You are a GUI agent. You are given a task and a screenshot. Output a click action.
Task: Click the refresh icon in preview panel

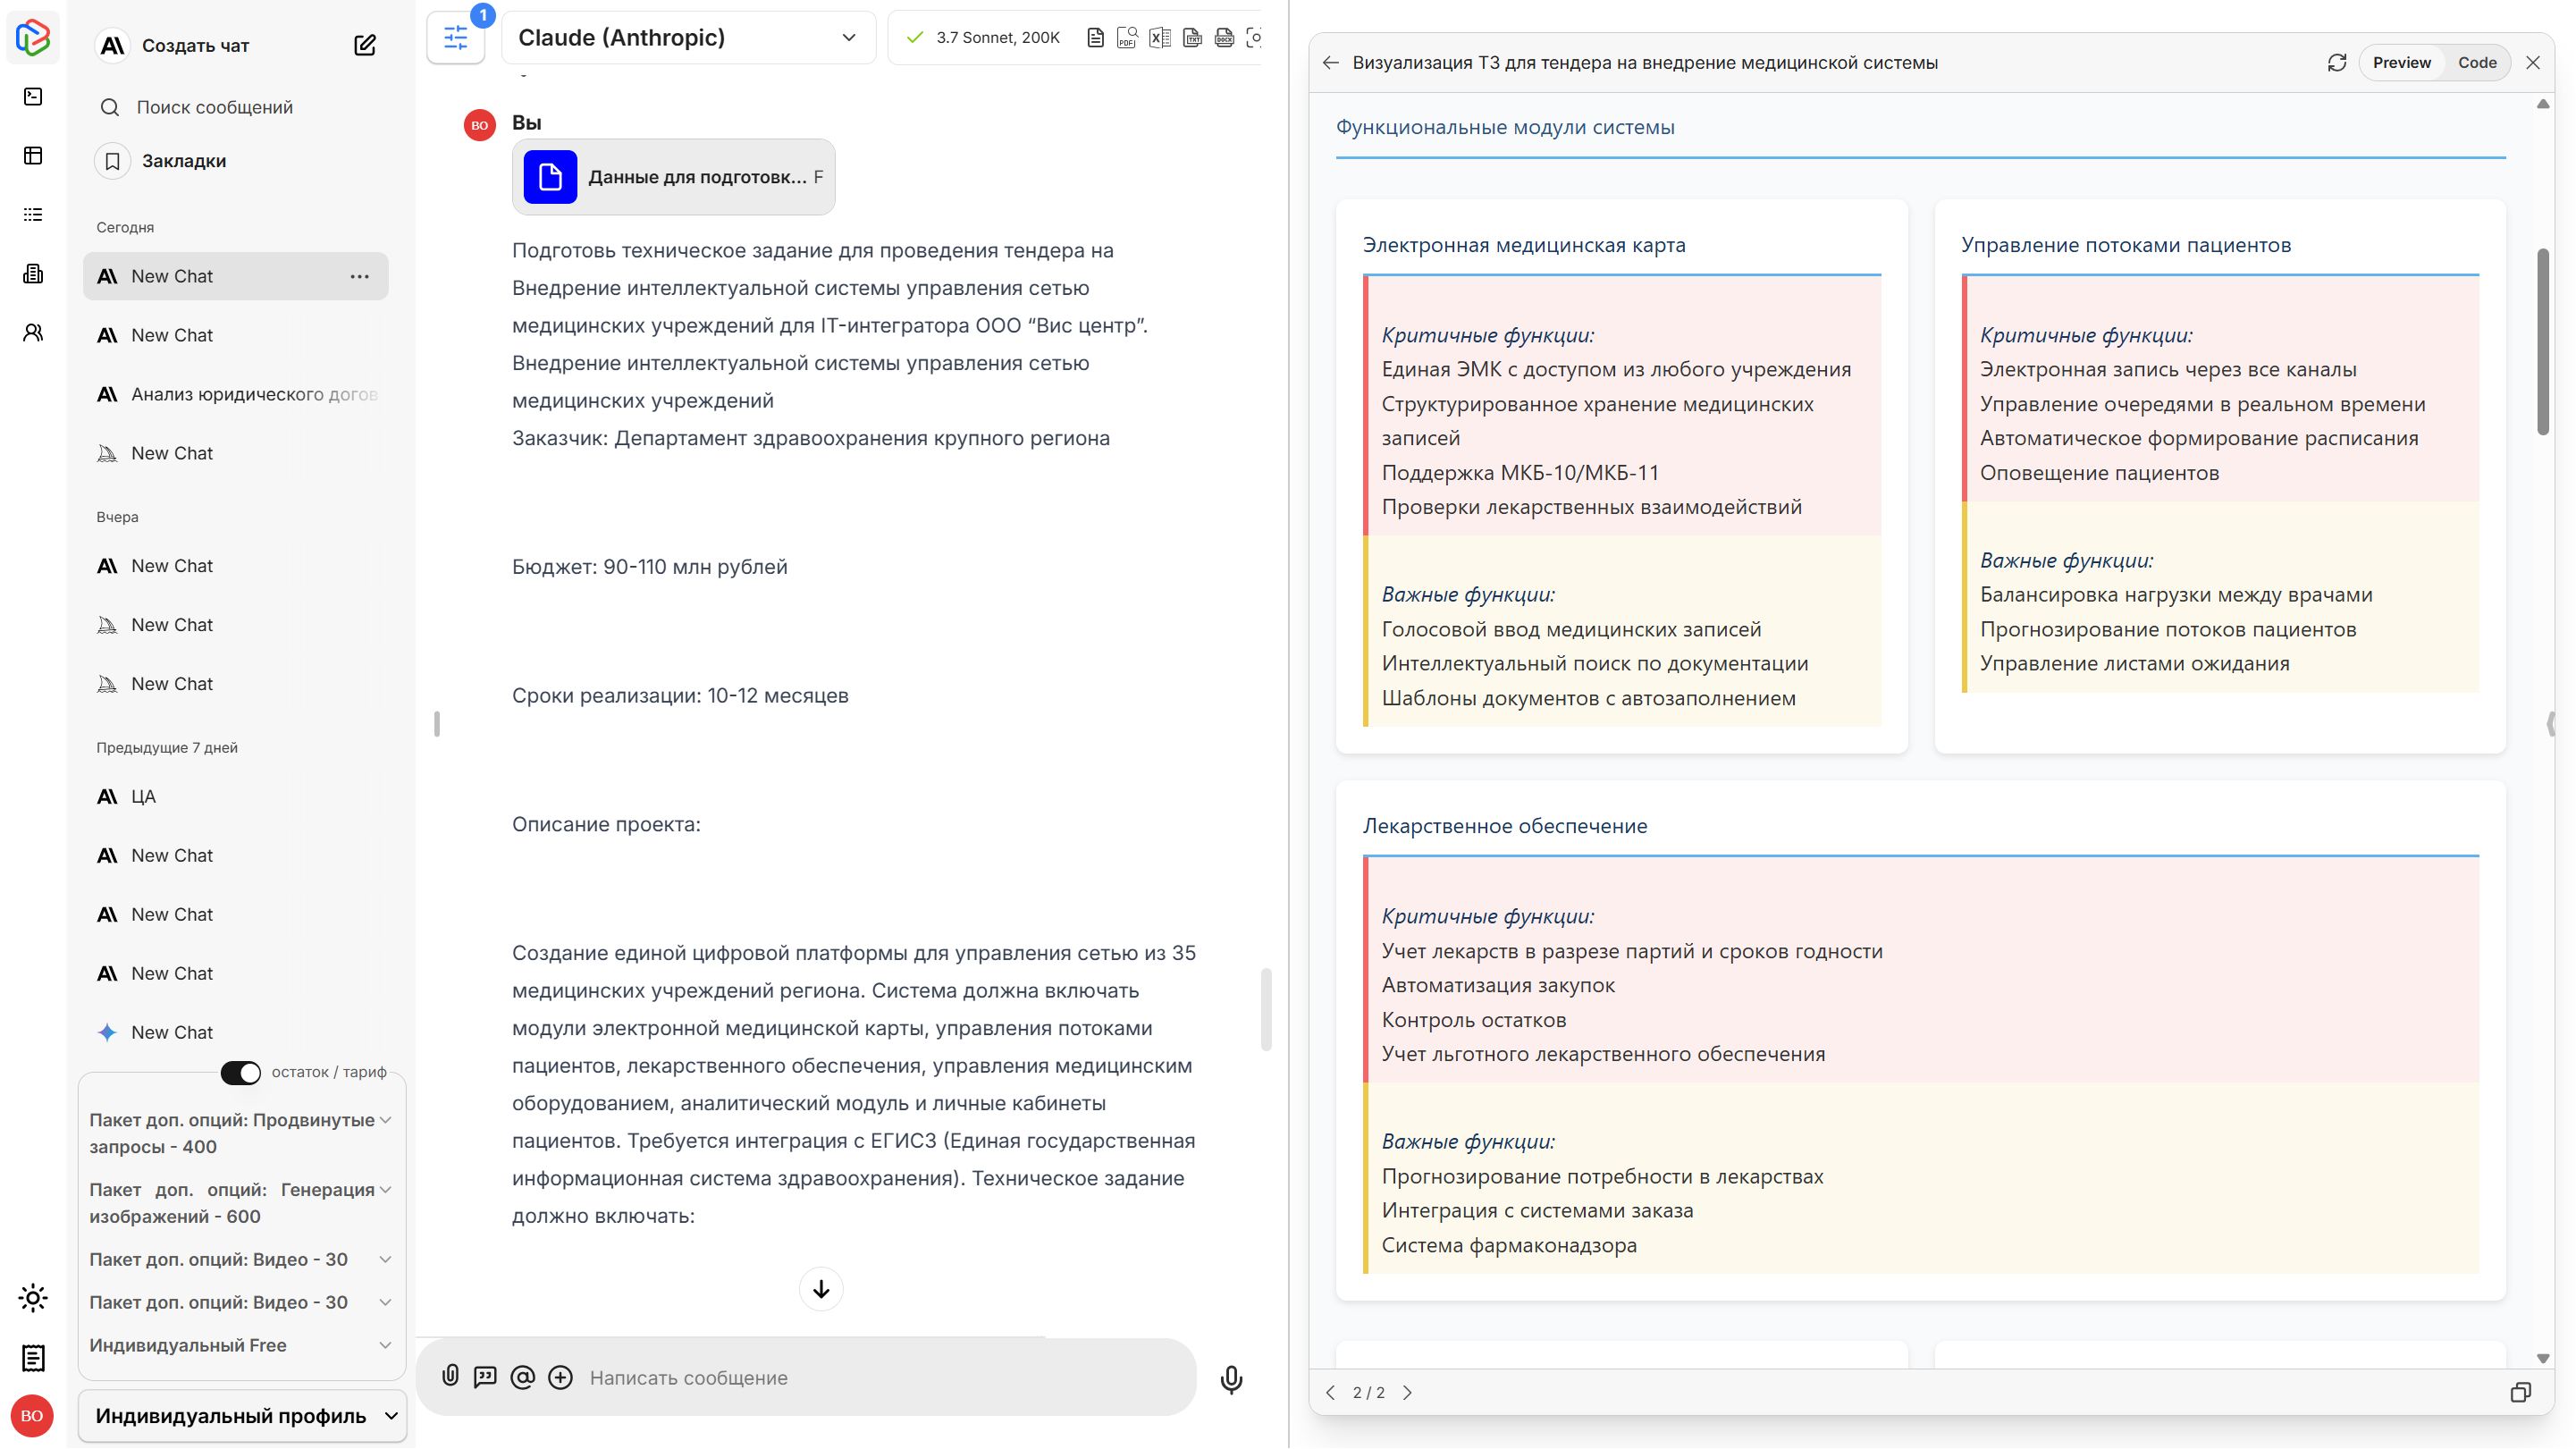tap(2336, 63)
